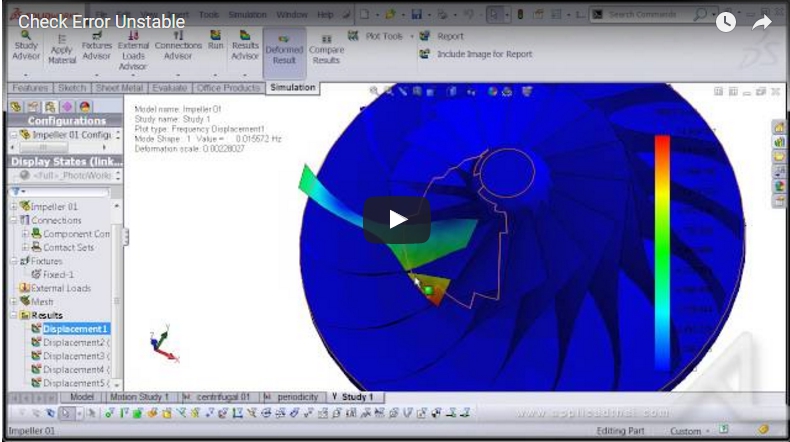The width and height of the screenshot is (790, 442).
Task: Click the Select cursor tool in top toolbar
Action: [494, 15]
